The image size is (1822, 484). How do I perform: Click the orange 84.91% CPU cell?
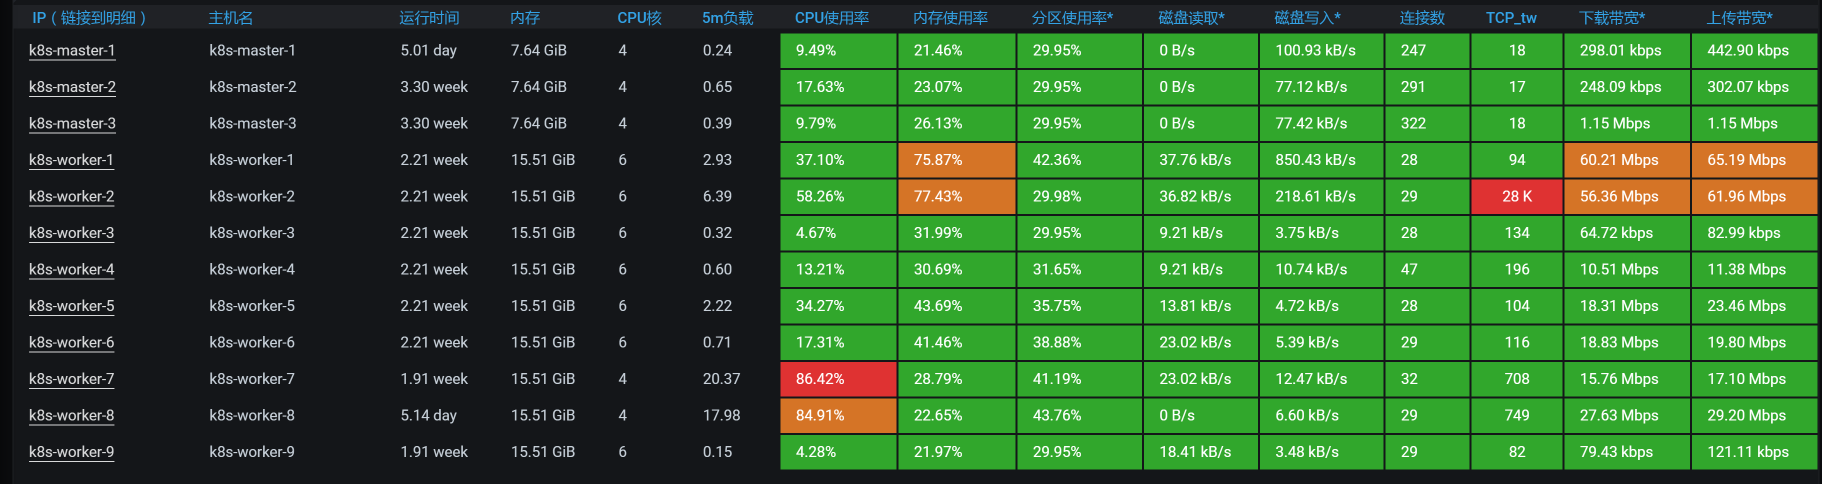click(x=838, y=416)
